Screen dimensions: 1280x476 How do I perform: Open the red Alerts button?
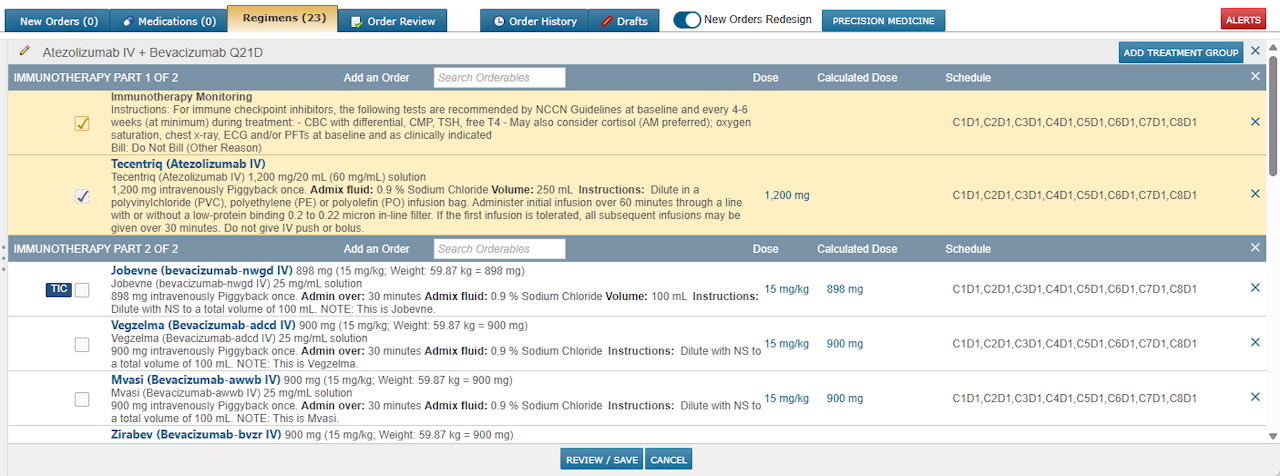point(1243,20)
